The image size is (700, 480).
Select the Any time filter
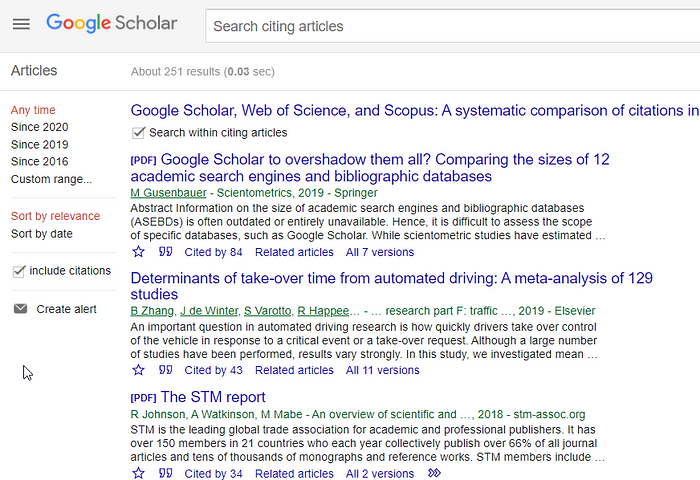point(33,110)
